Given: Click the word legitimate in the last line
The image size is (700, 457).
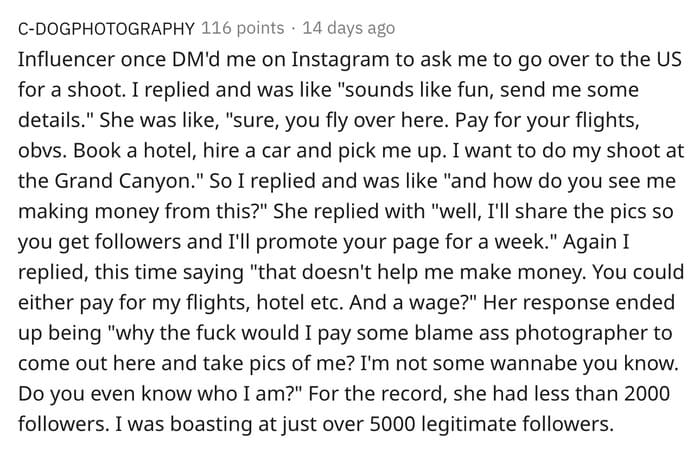Looking at the screenshot, I should (469, 424).
